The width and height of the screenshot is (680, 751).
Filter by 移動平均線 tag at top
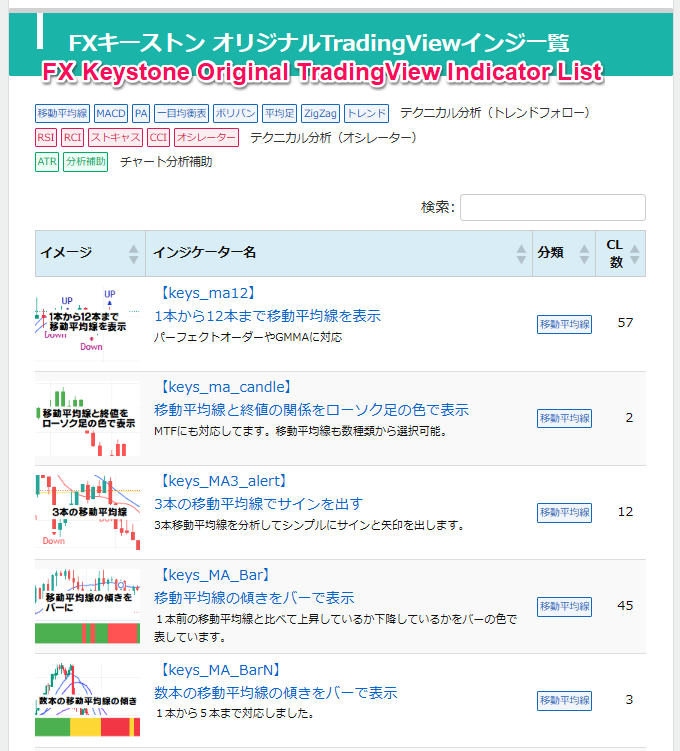[x=62, y=114]
